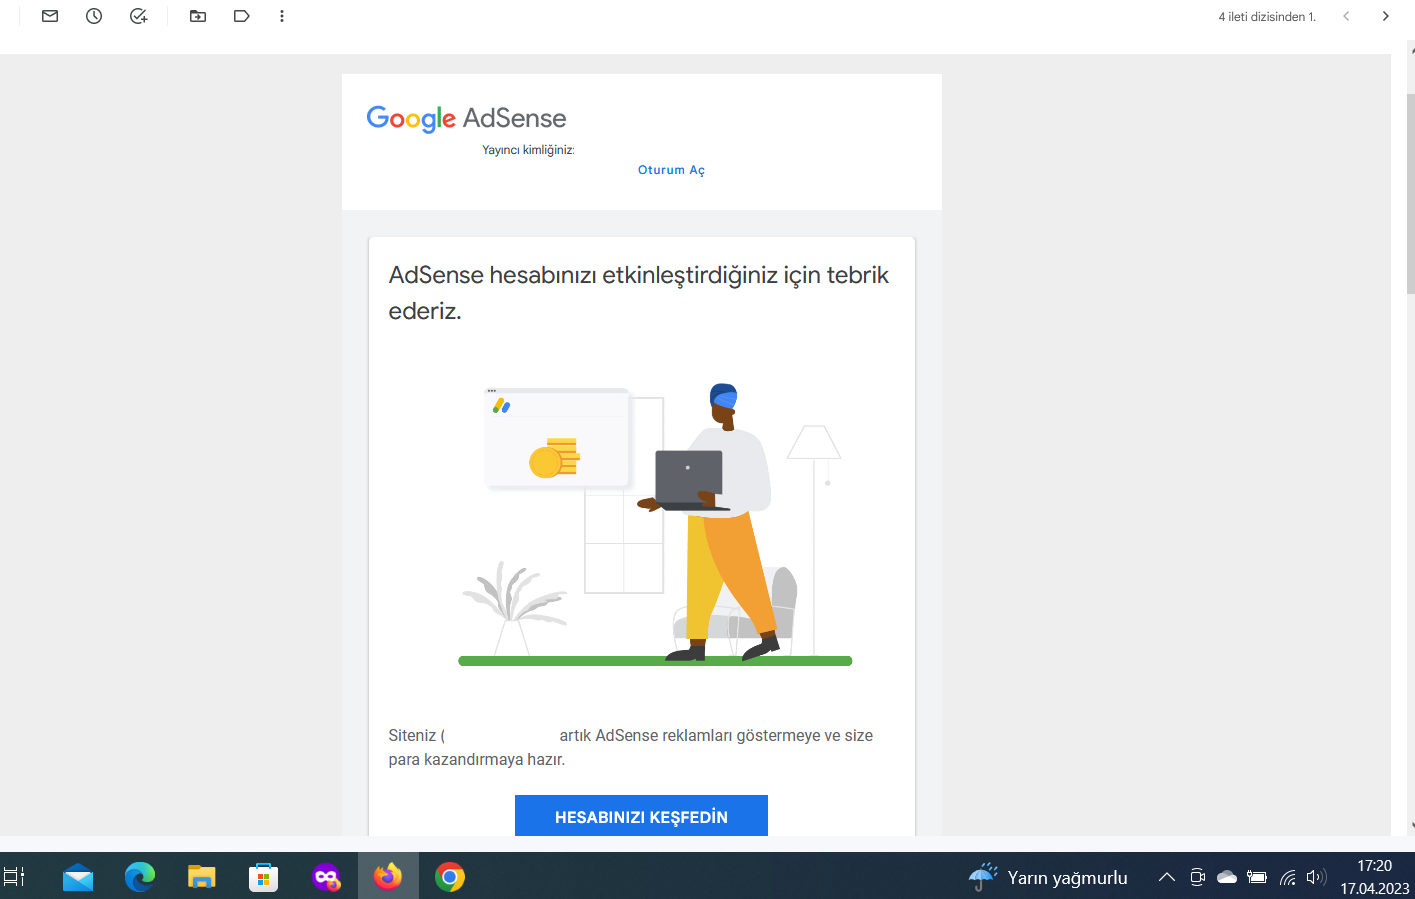The image size is (1415, 899).
Task: Open Microsoft Store from the taskbar
Action: (263, 877)
